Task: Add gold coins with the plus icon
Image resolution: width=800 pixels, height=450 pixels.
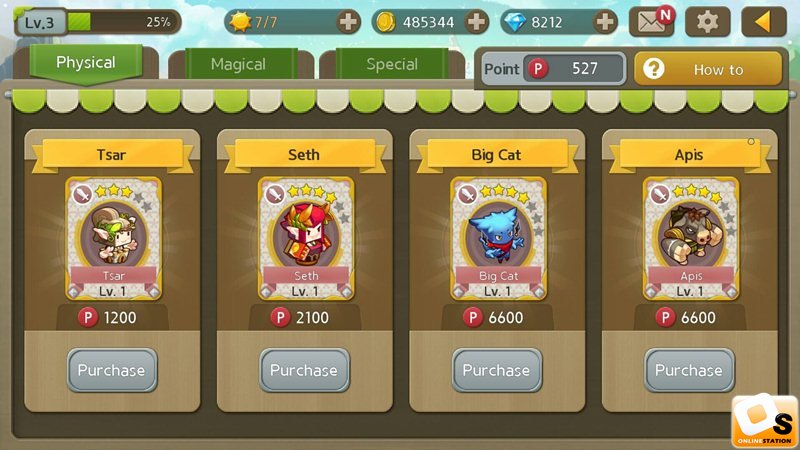Action: (x=476, y=22)
